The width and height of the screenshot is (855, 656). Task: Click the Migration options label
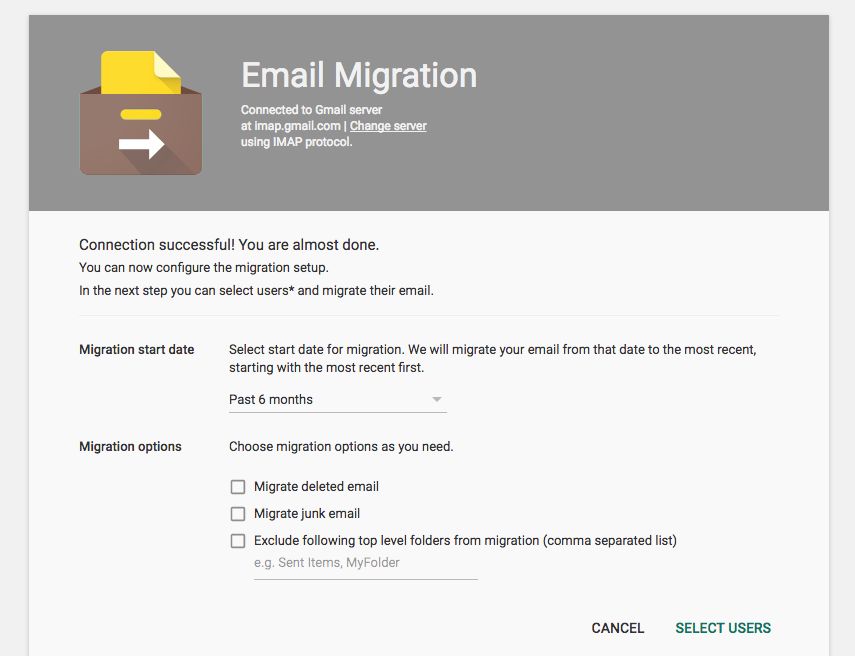(x=130, y=447)
